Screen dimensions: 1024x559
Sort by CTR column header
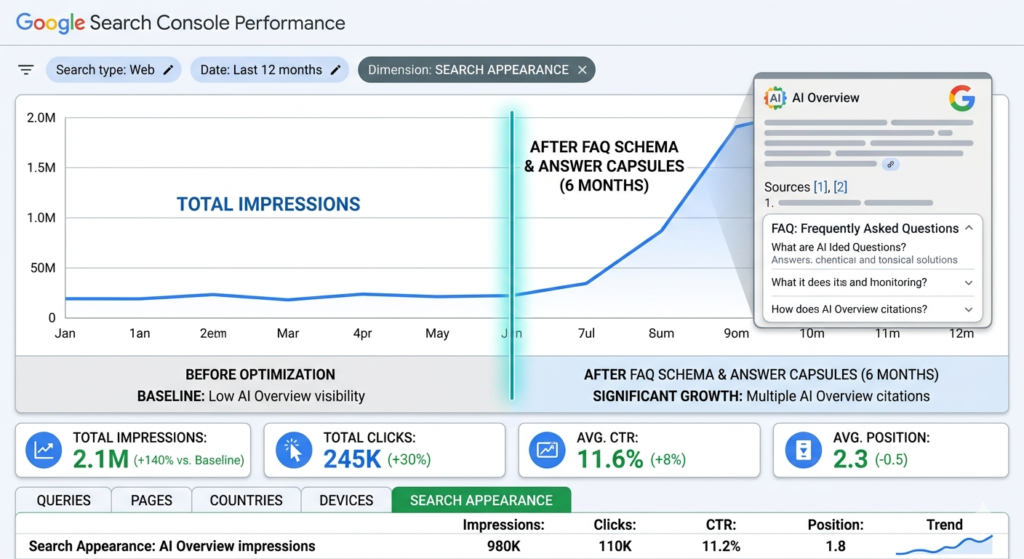tap(721, 524)
